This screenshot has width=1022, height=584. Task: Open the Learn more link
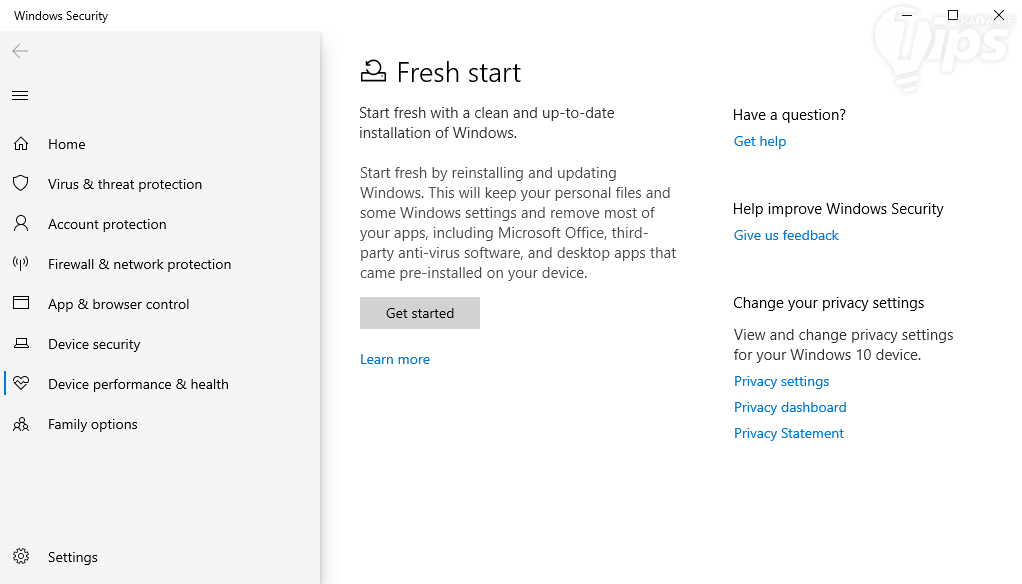point(395,360)
